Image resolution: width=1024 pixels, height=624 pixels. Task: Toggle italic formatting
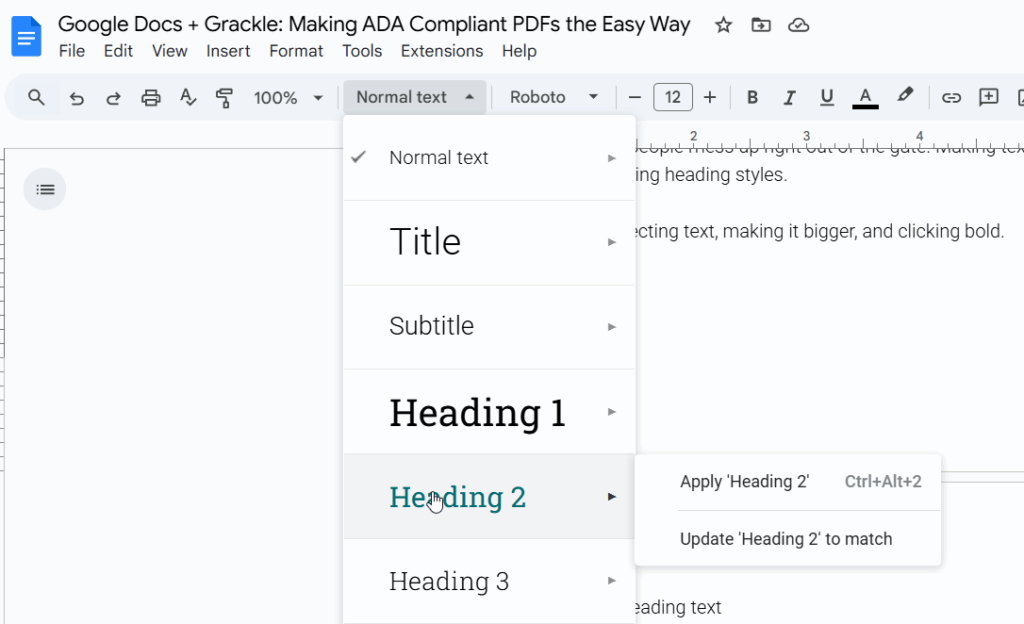point(789,98)
